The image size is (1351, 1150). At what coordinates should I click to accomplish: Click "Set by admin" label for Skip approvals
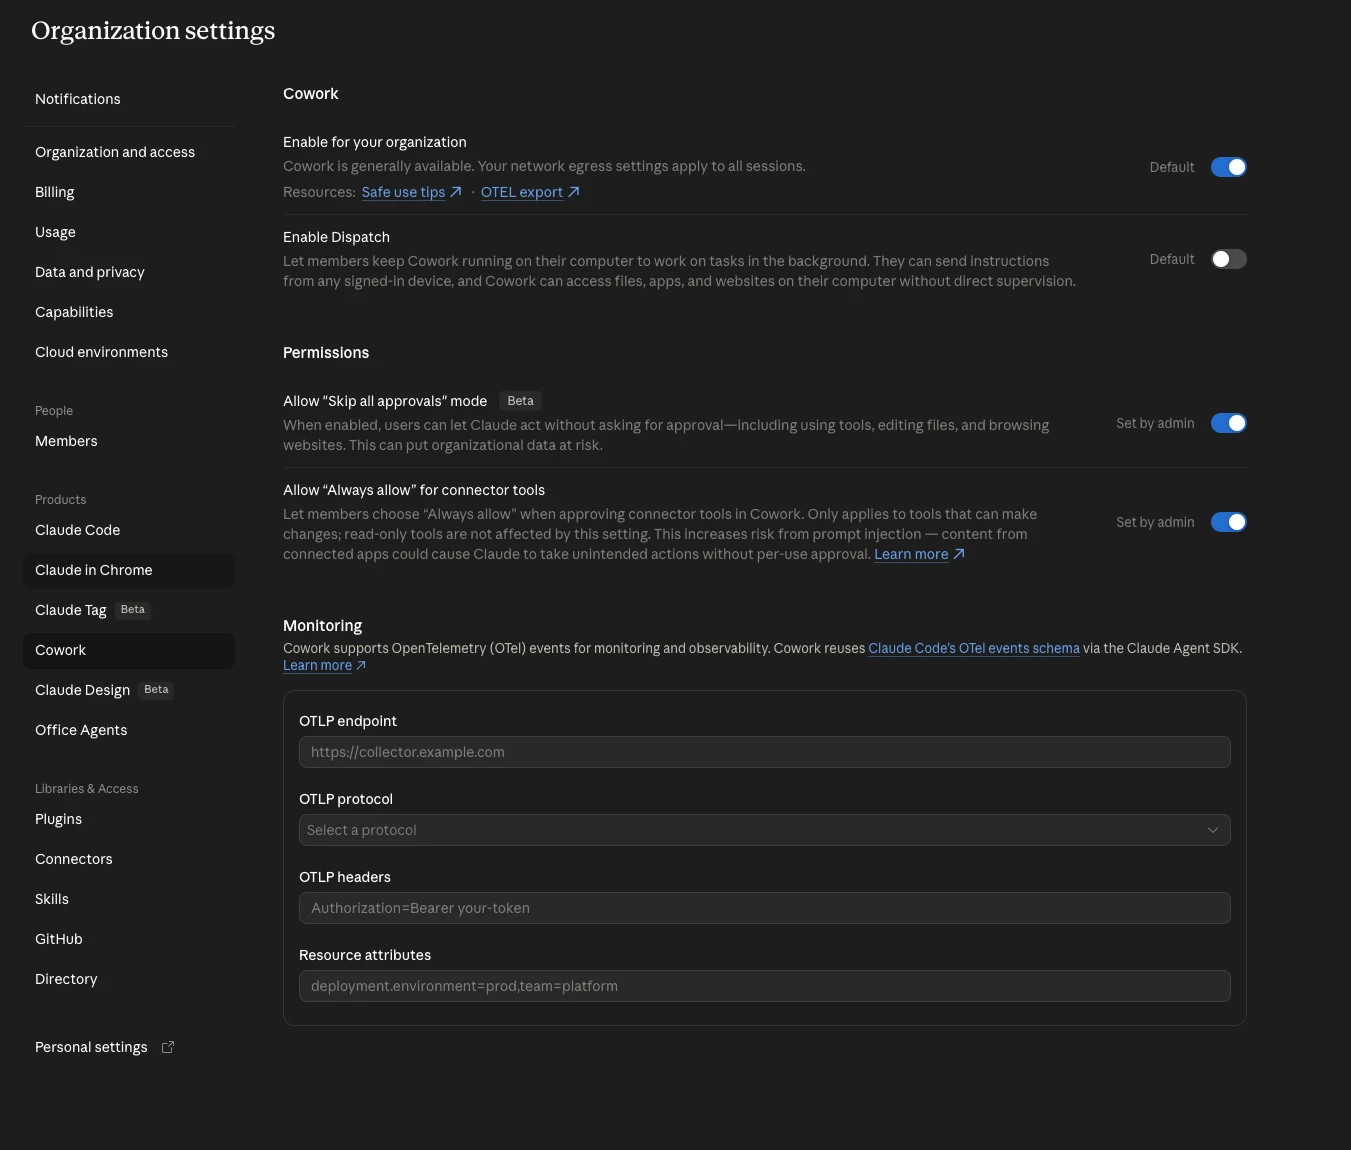coord(1155,423)
